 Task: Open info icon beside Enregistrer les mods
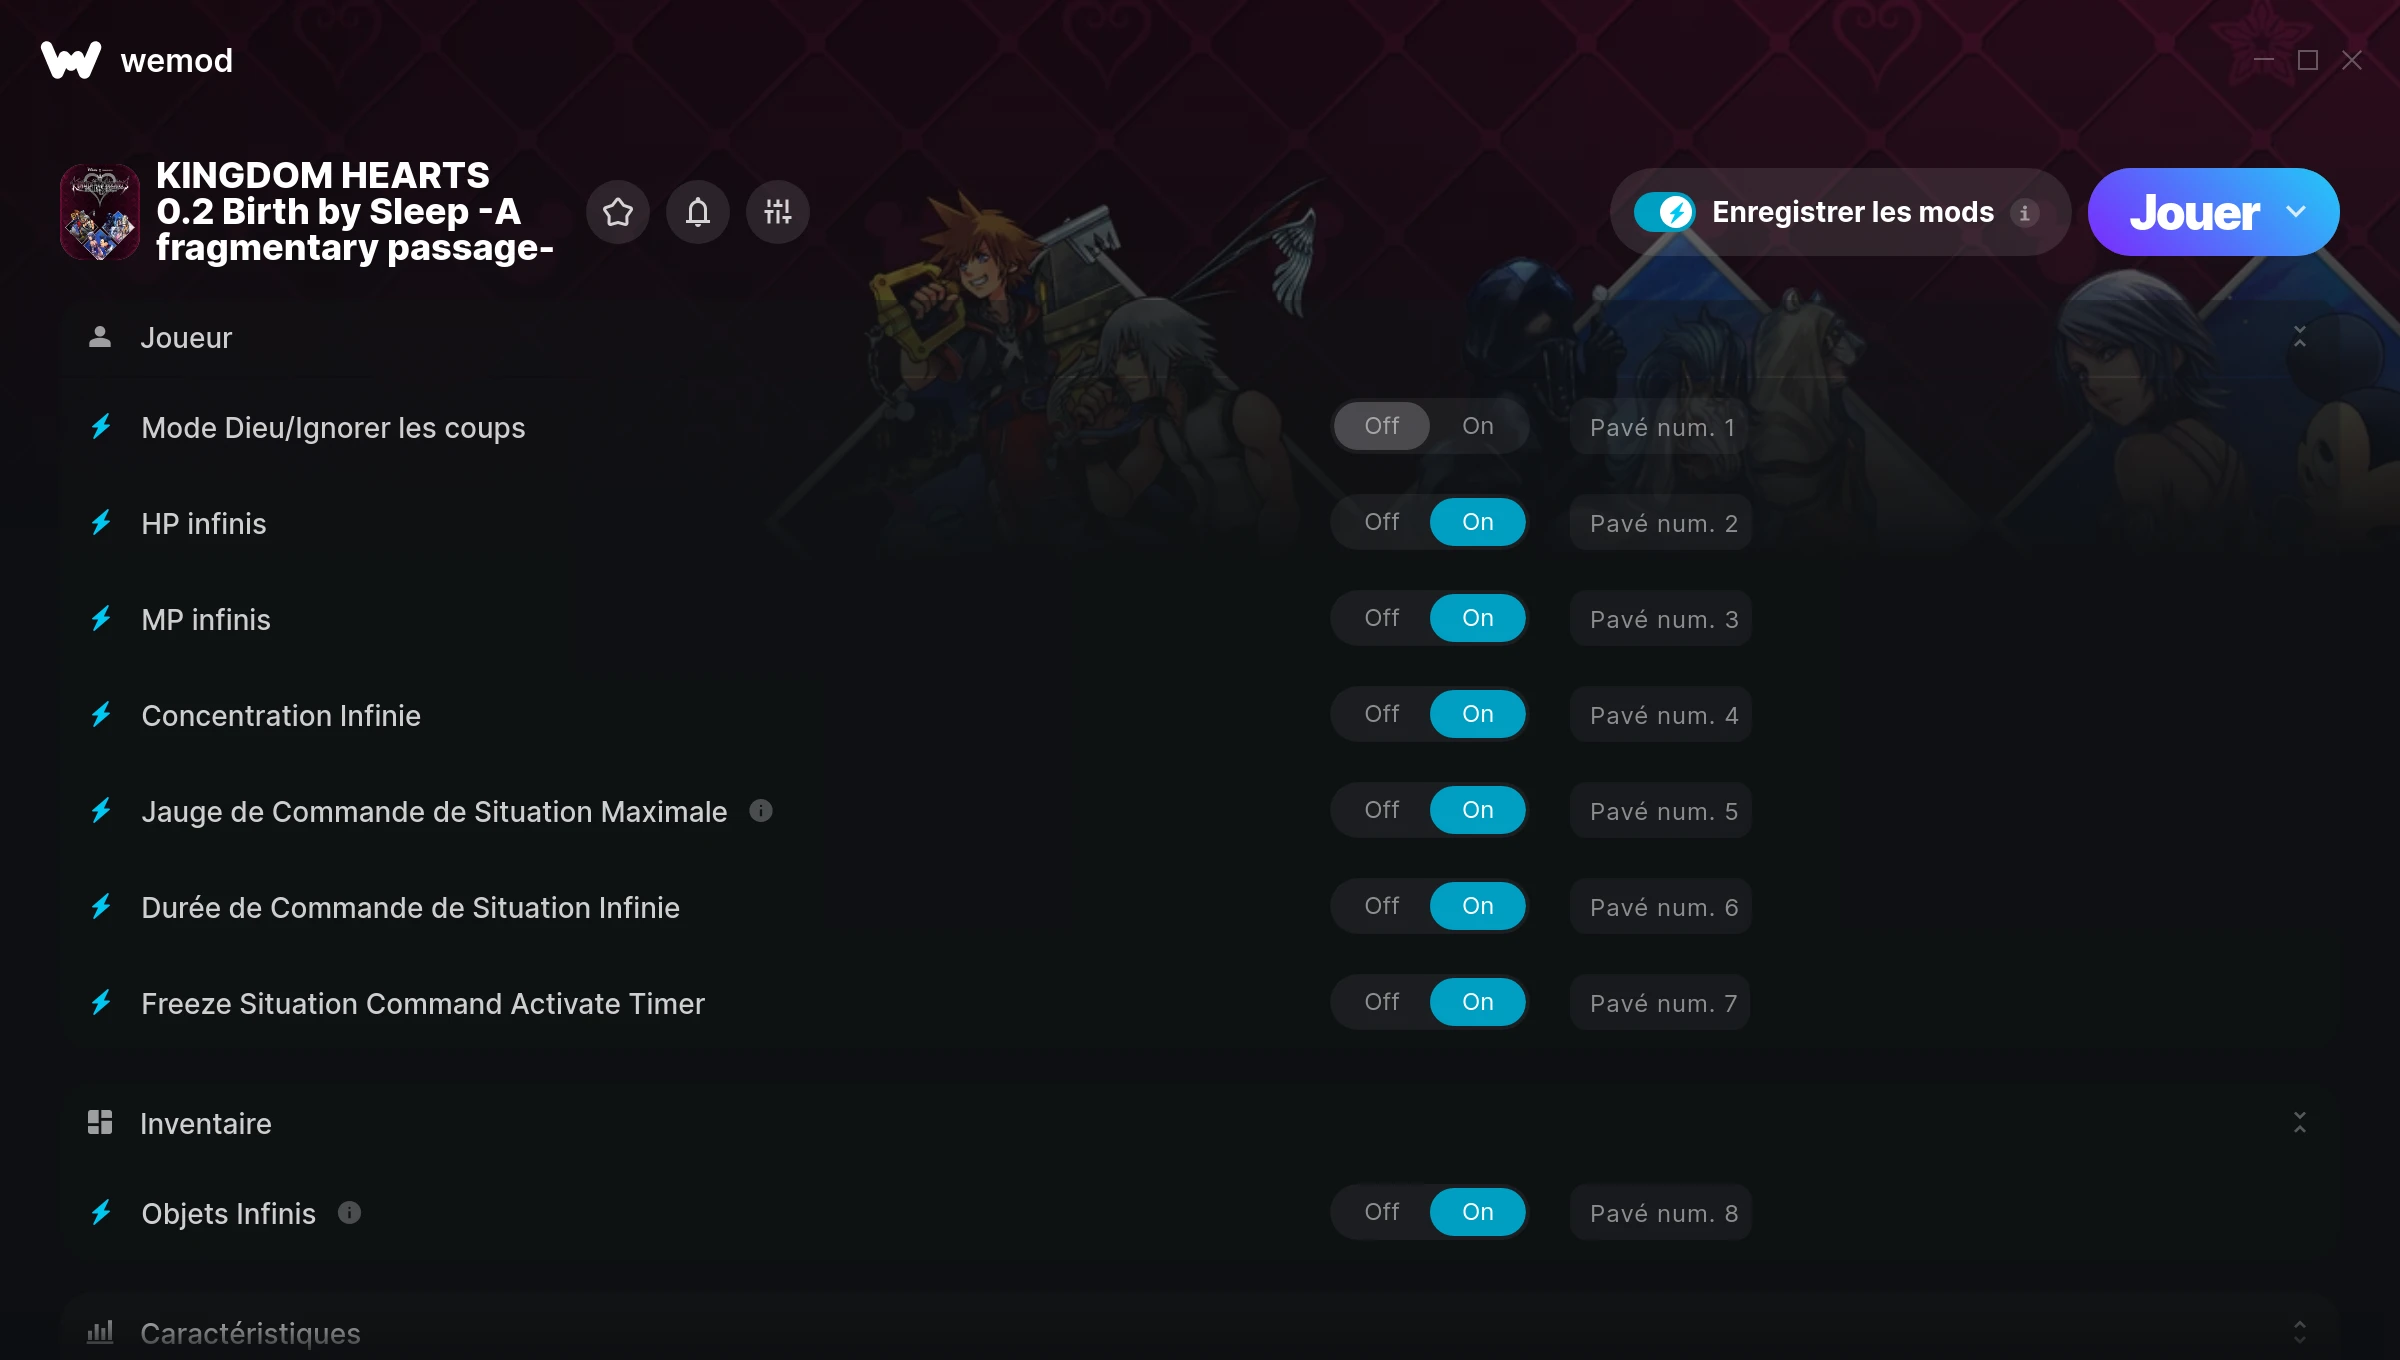tap(2025, 213)
